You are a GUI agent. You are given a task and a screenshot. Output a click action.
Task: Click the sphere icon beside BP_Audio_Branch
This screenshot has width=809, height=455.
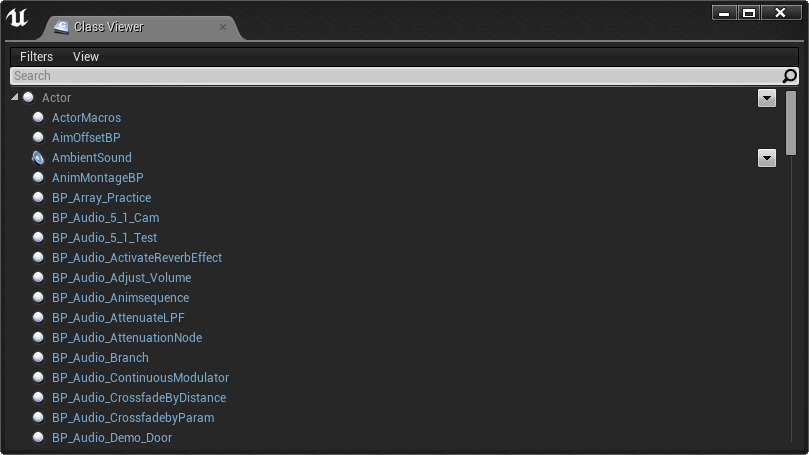point(38,358)
